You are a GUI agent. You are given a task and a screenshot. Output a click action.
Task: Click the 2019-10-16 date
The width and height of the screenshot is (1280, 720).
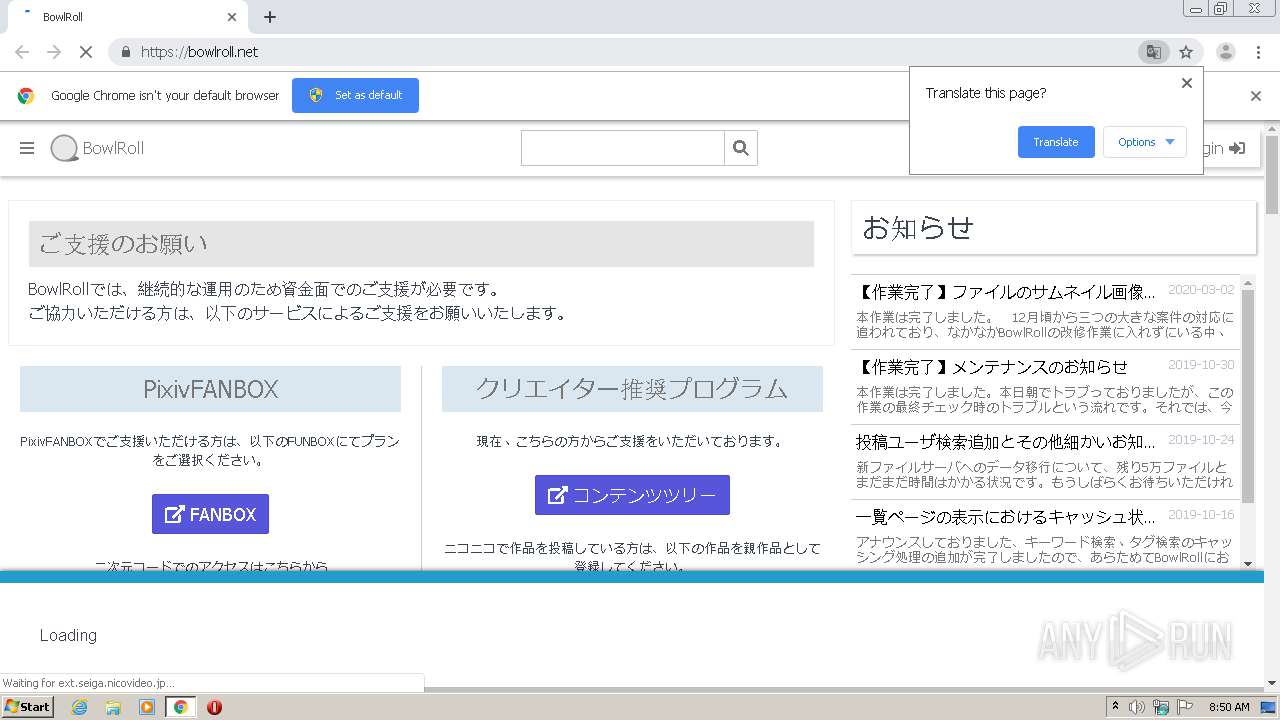(x=1201, y=515)
